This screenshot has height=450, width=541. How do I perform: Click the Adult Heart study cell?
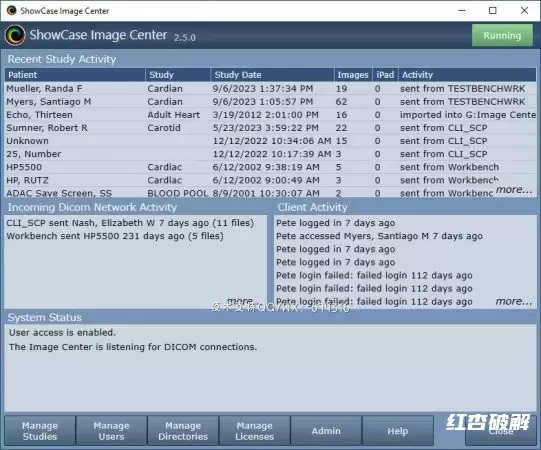coord(174,115)
